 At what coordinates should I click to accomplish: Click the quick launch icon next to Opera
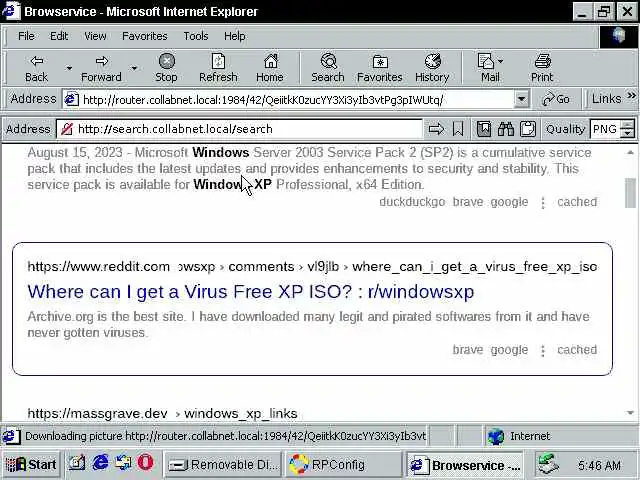[x=122, y=463]
